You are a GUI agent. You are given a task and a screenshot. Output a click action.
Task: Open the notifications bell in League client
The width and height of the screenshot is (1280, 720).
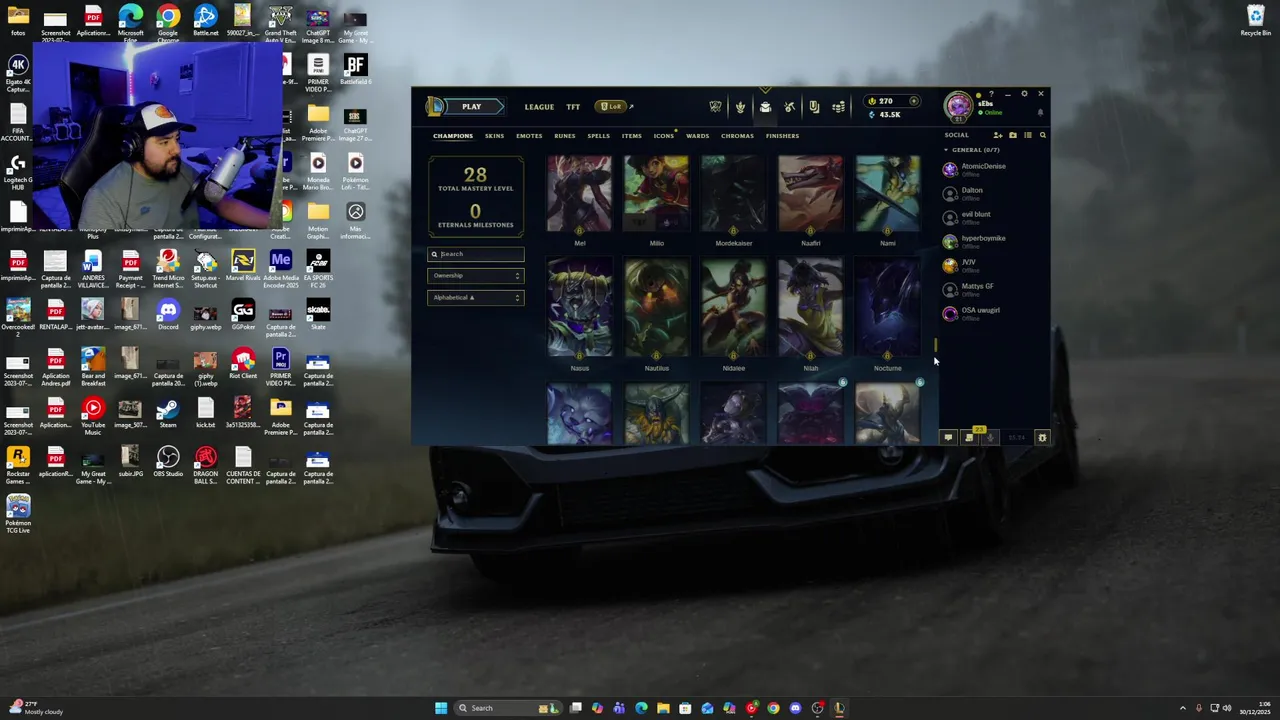(1040, 113)
